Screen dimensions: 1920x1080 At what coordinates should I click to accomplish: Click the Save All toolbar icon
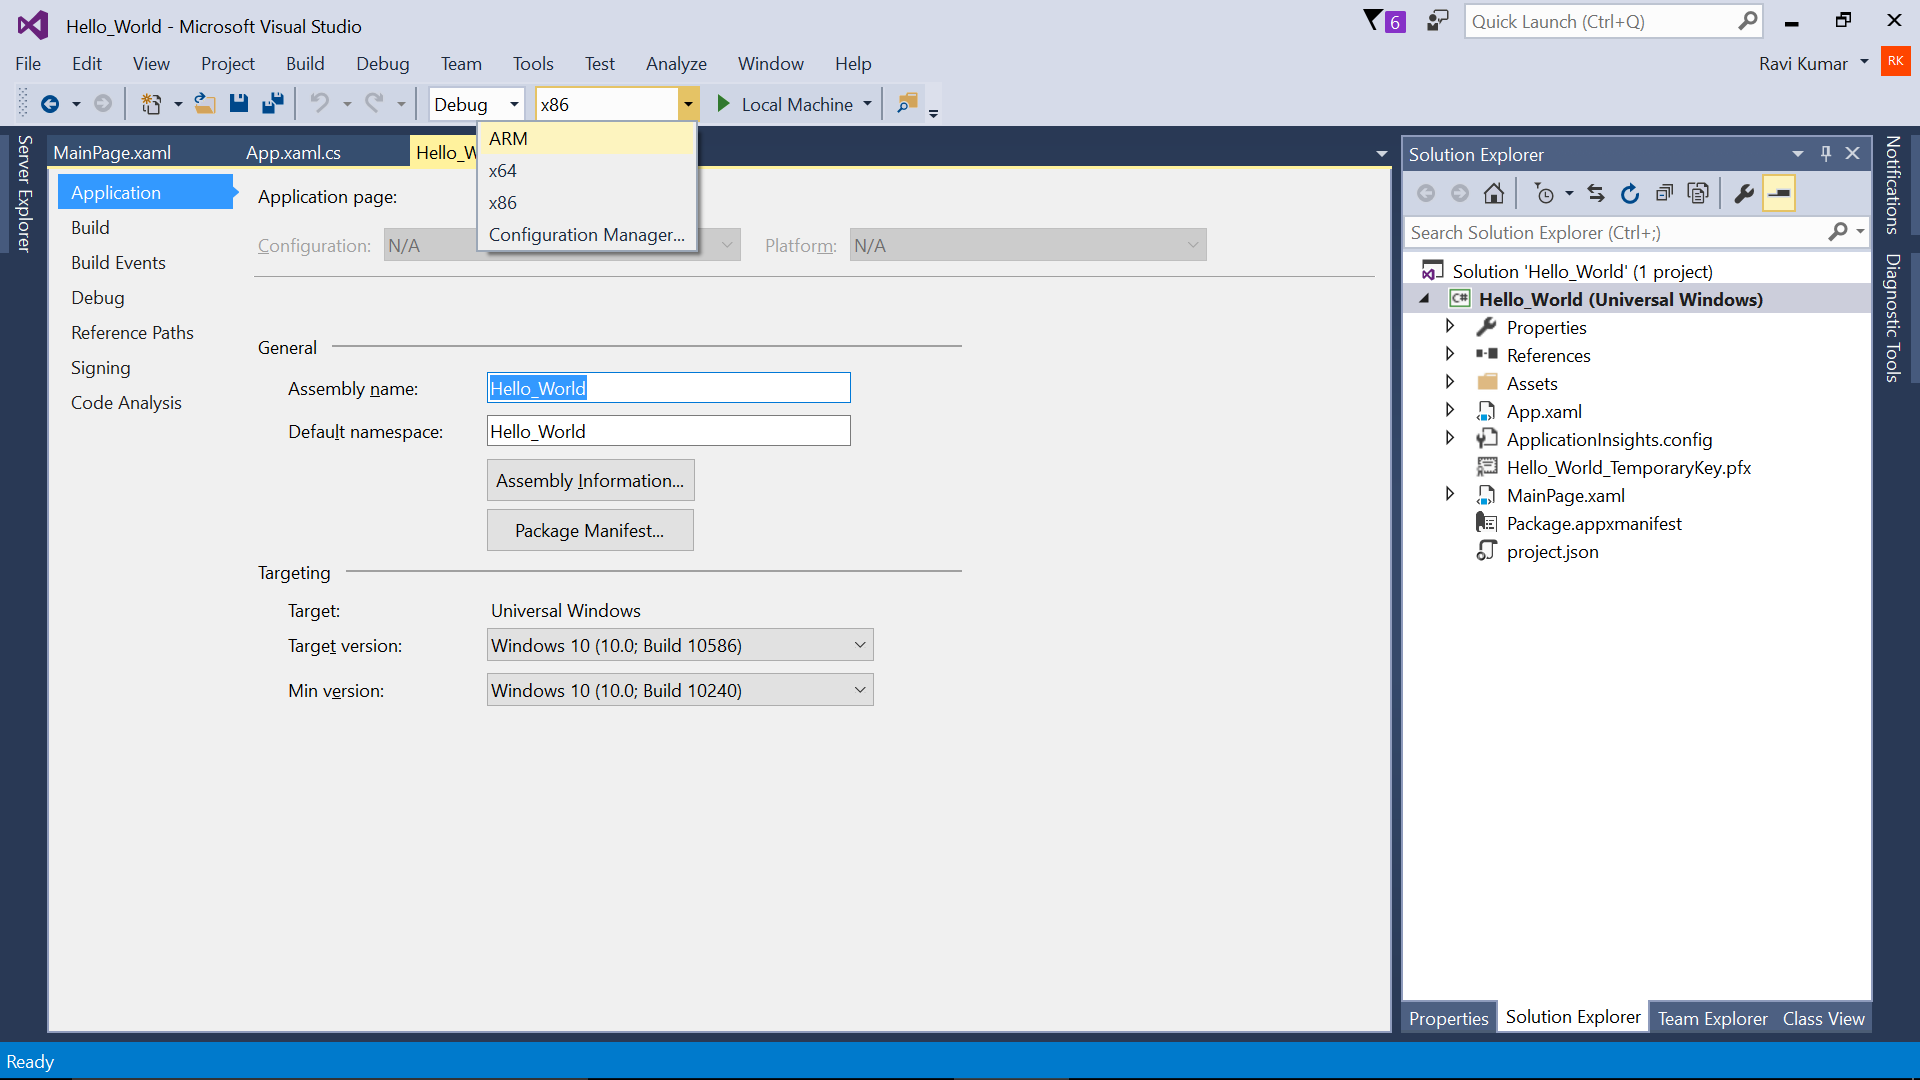(273, 104)
